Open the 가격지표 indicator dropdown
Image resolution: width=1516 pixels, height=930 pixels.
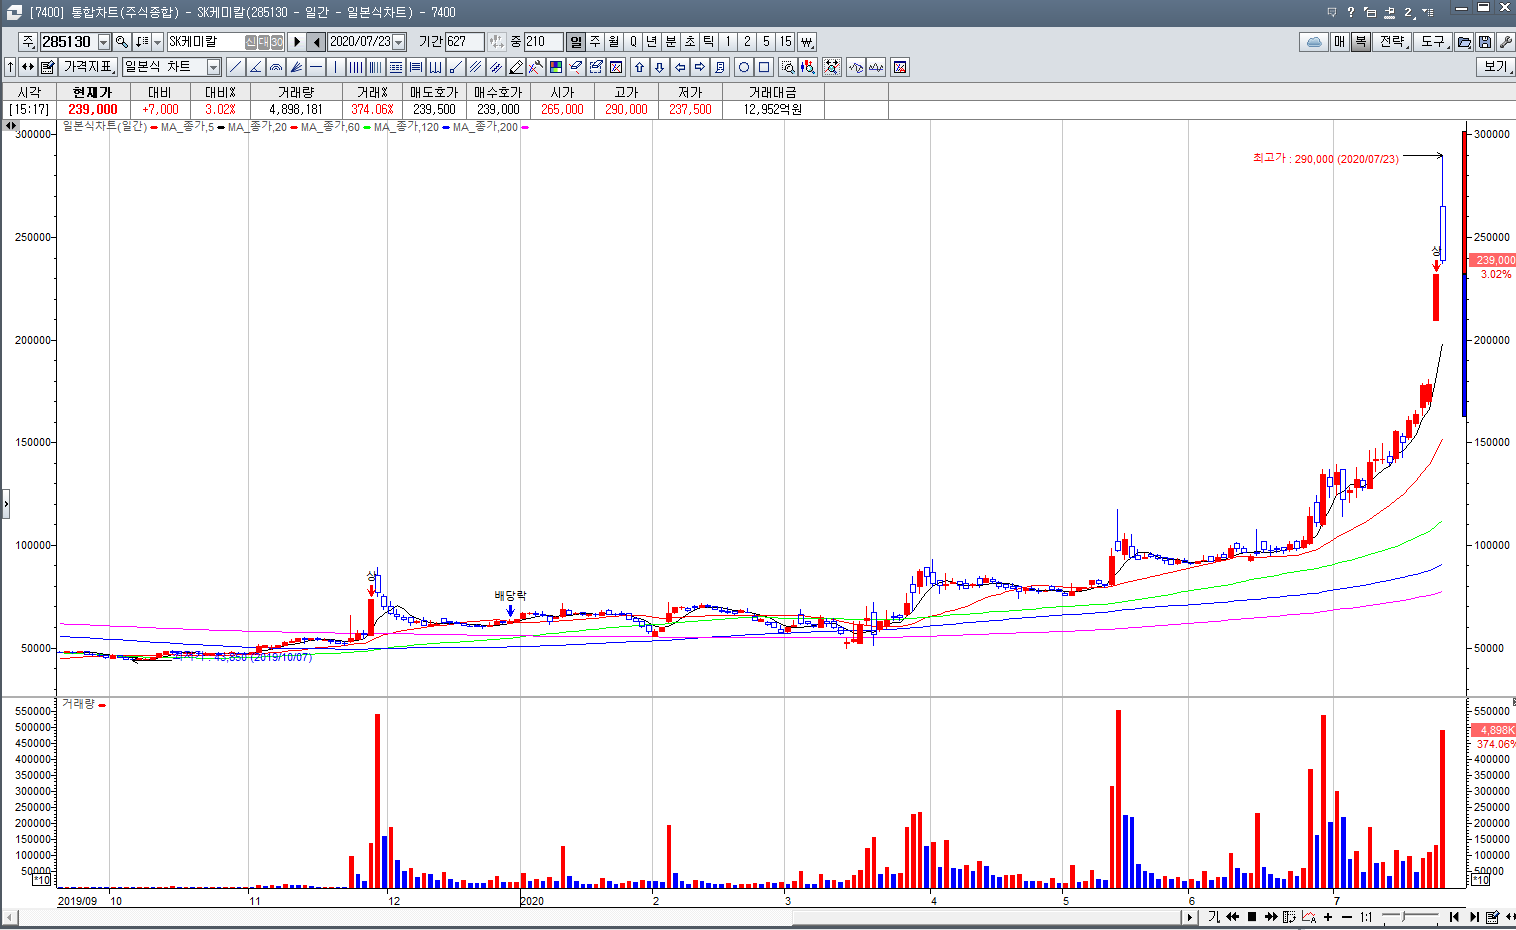[x=88, y=67]
